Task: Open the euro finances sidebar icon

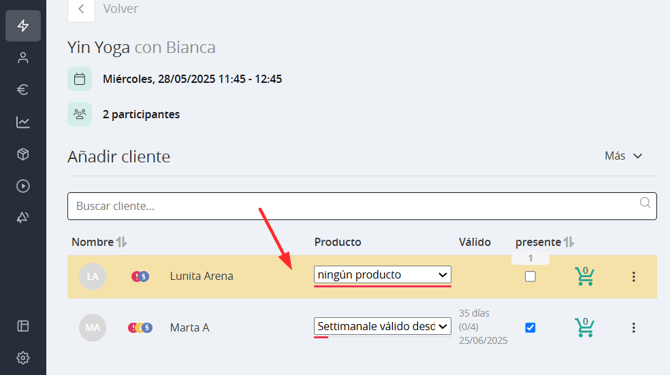Action: click(23, 90)
